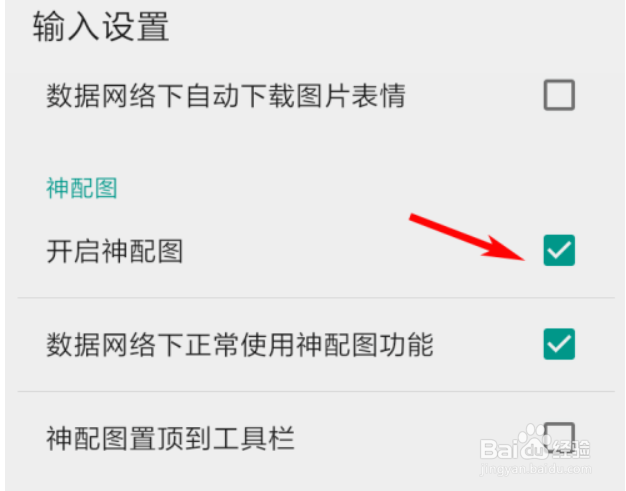Click the white strip at left edge
The width and height of the screenshot is (626, 491).
click(x=2, y=246)
